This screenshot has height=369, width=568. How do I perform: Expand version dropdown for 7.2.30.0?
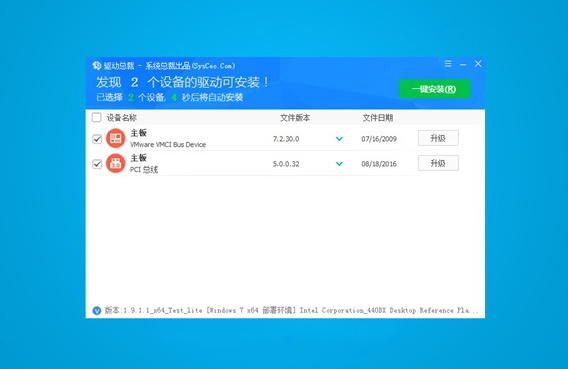tap(339, 139)
